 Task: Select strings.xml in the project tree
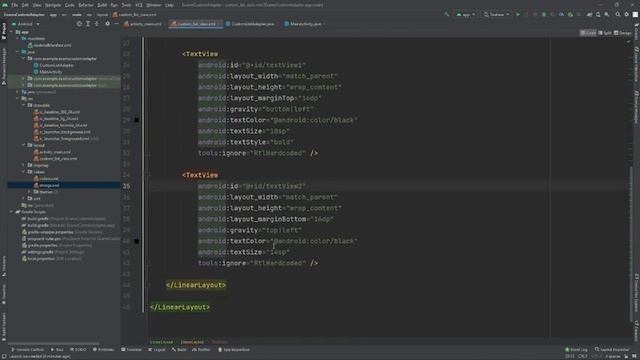point(49,185)
